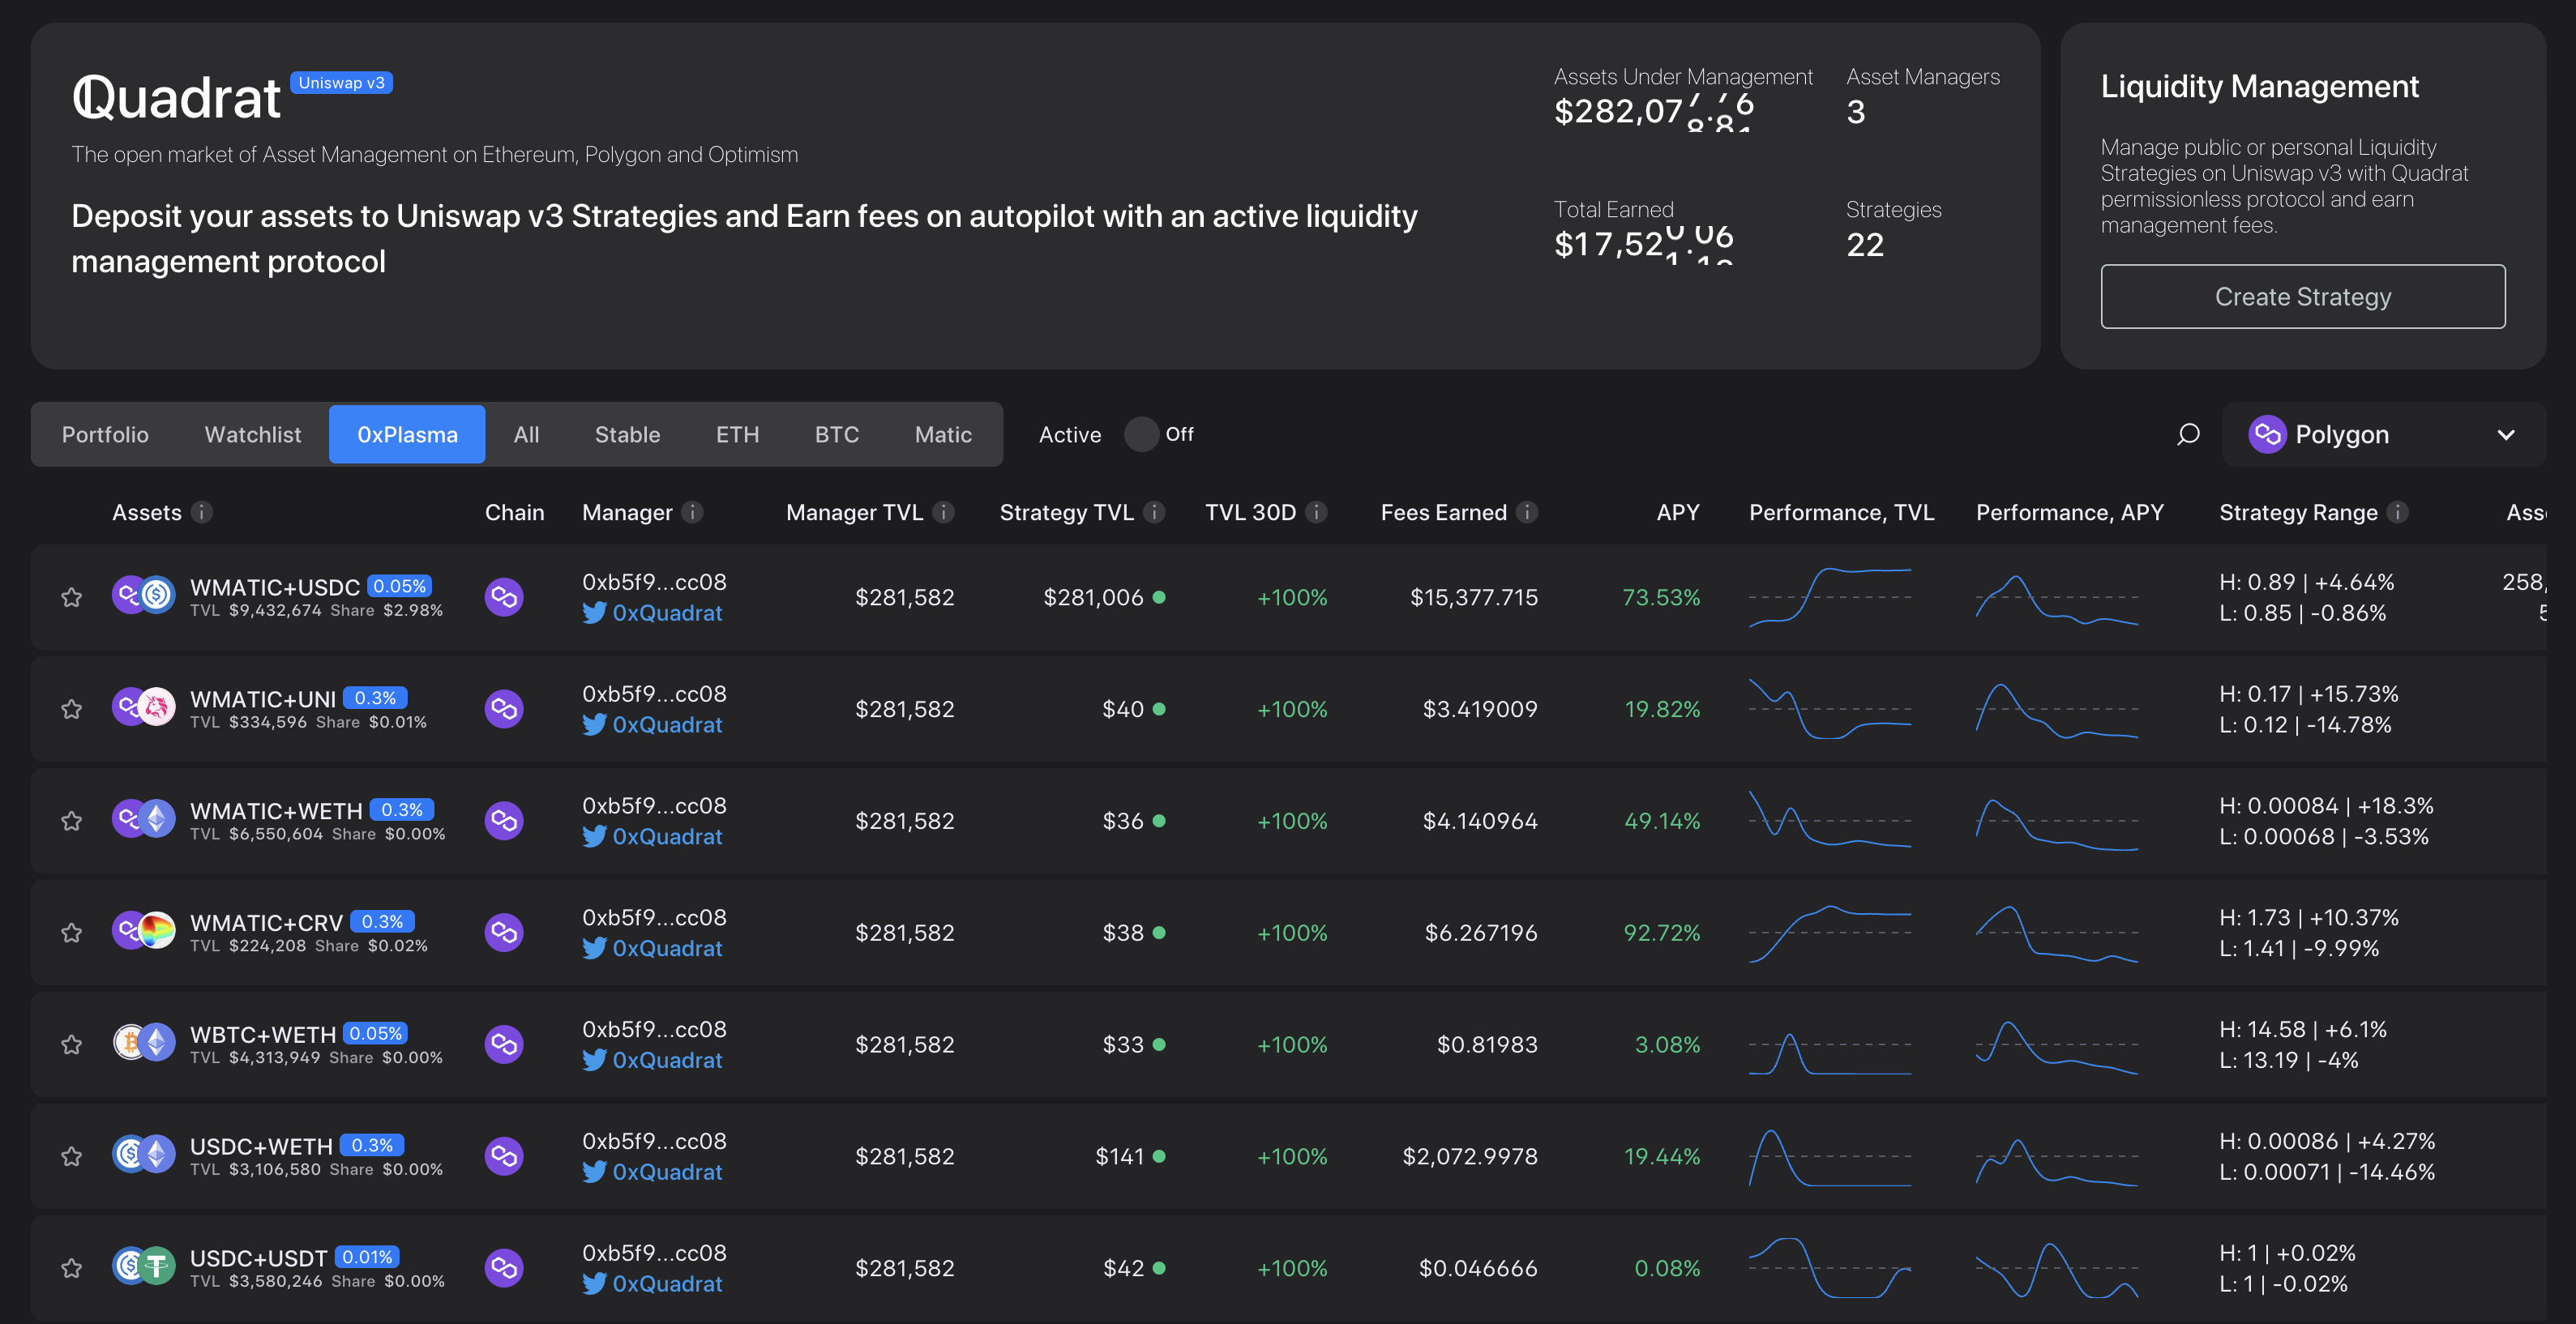Click the Uniswap v3 badge
The image size is (2576, 1324).
pyautogui.click(x=341, y=83)
